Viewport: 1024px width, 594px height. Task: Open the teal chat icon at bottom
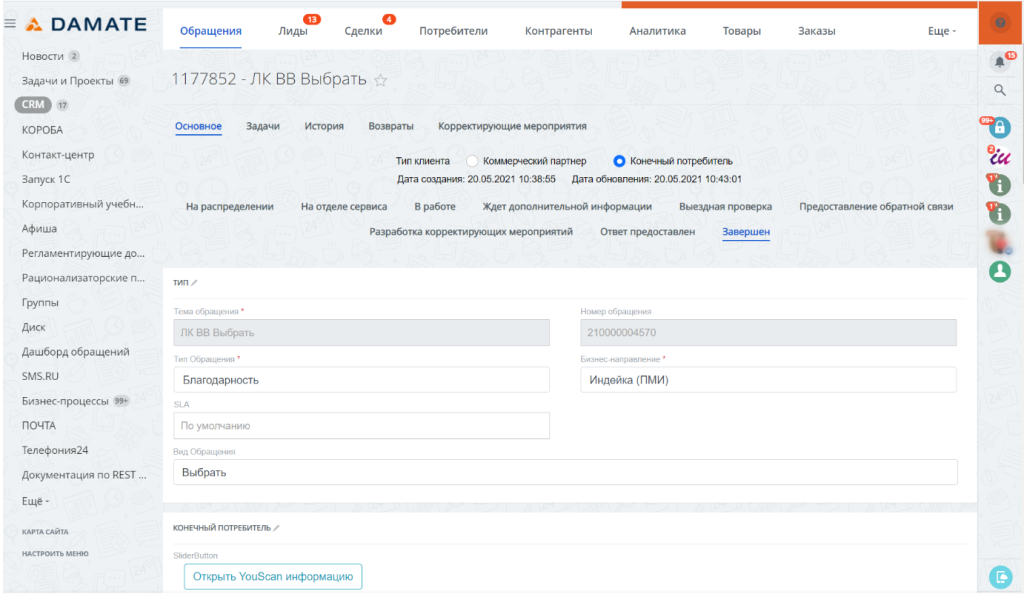click(1000, 577)
